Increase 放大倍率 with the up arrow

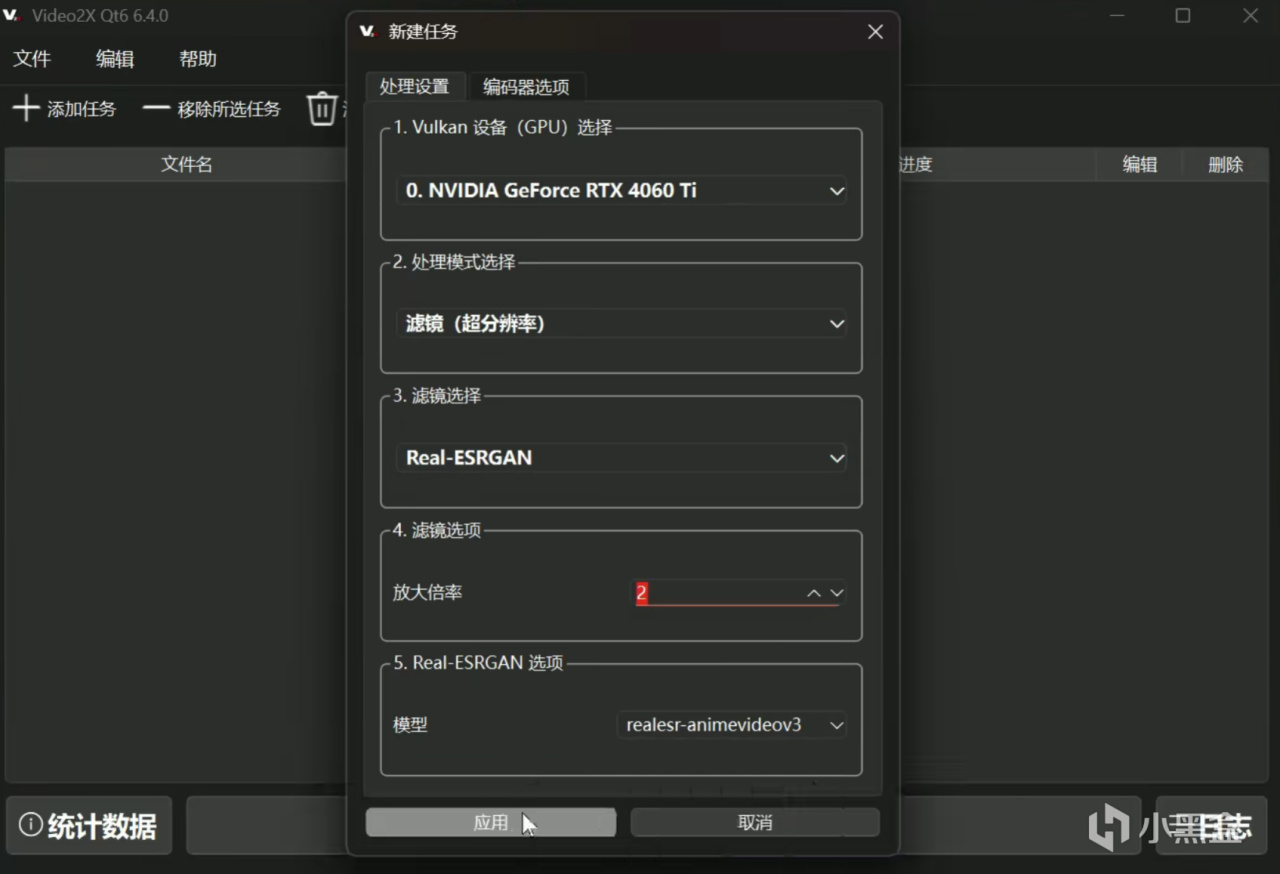coord(814,593)
